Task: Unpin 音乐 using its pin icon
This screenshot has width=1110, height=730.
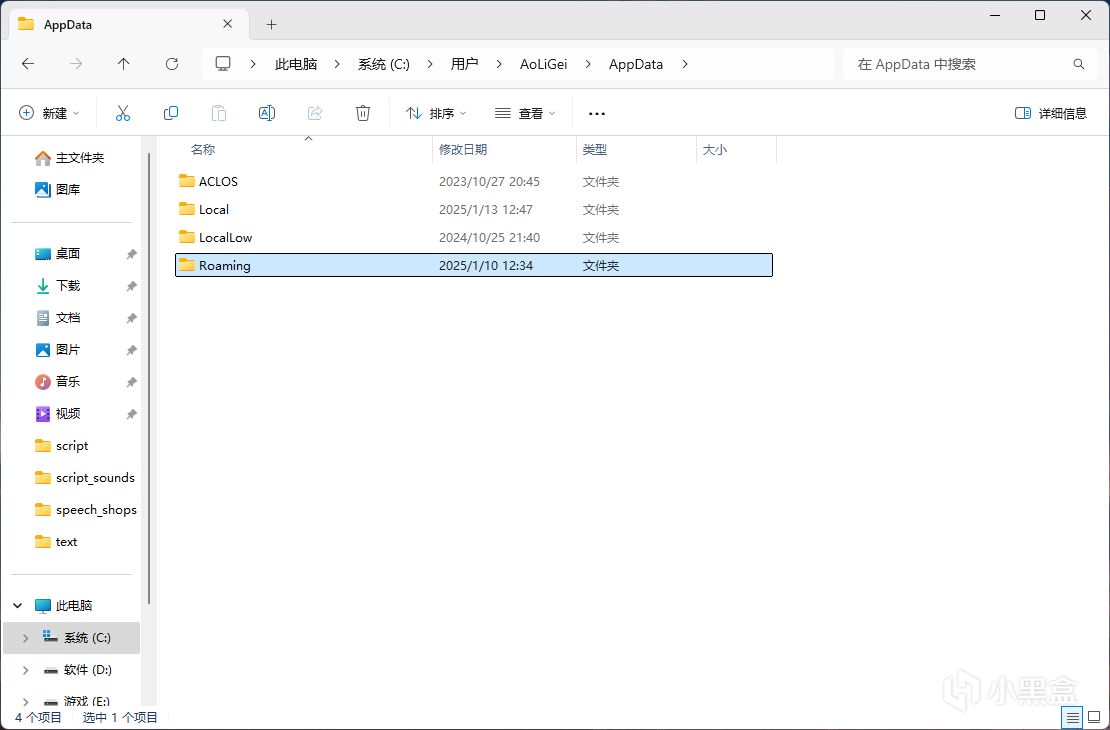Action: pyautogui.click(x=131, y=382)
